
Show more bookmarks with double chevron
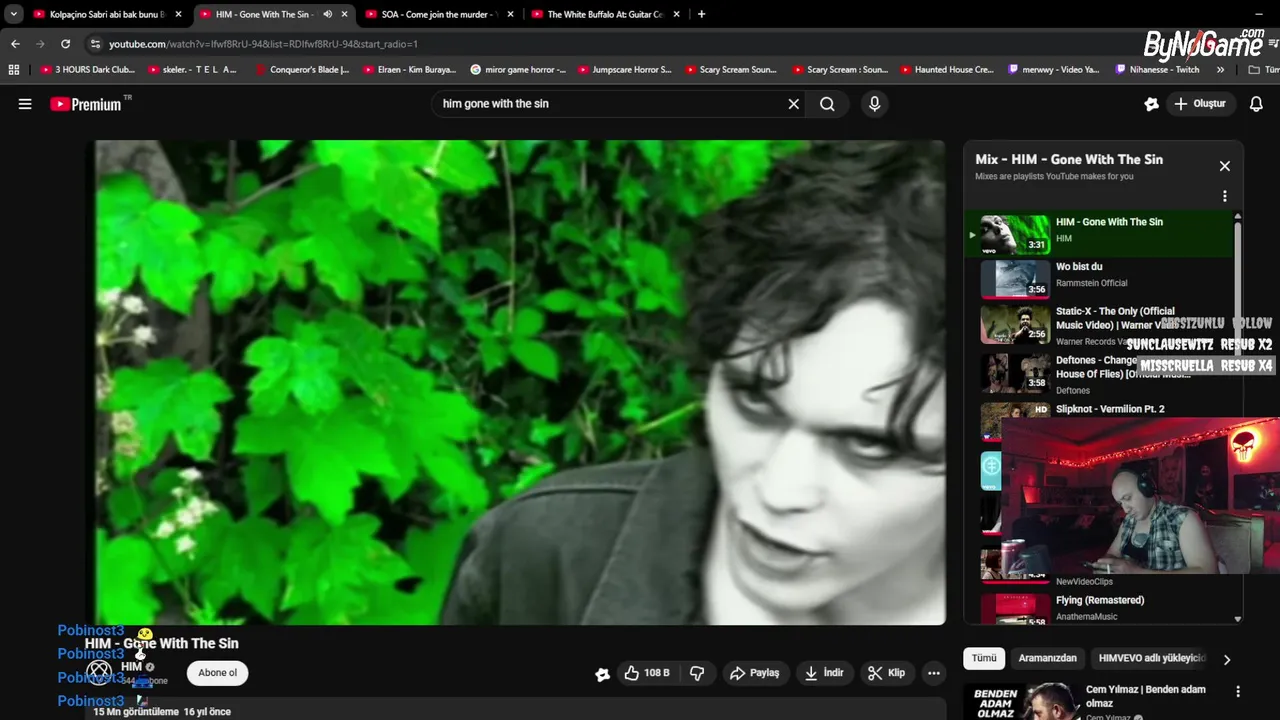pyautogui.click(x=1220, y=70)
